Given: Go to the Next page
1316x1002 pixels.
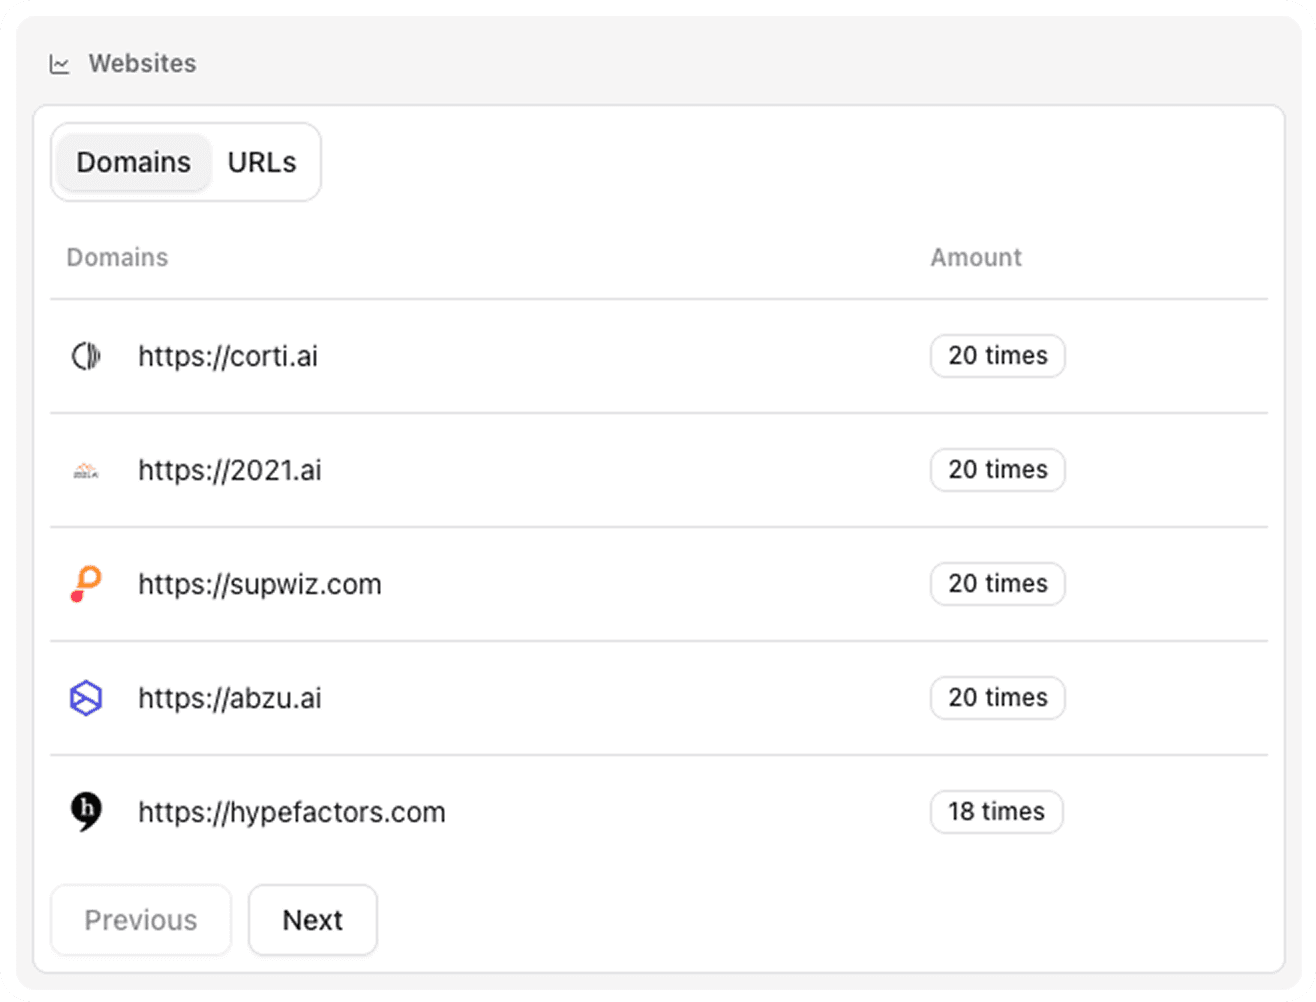Looking at the screenshot, I should 312,920.
